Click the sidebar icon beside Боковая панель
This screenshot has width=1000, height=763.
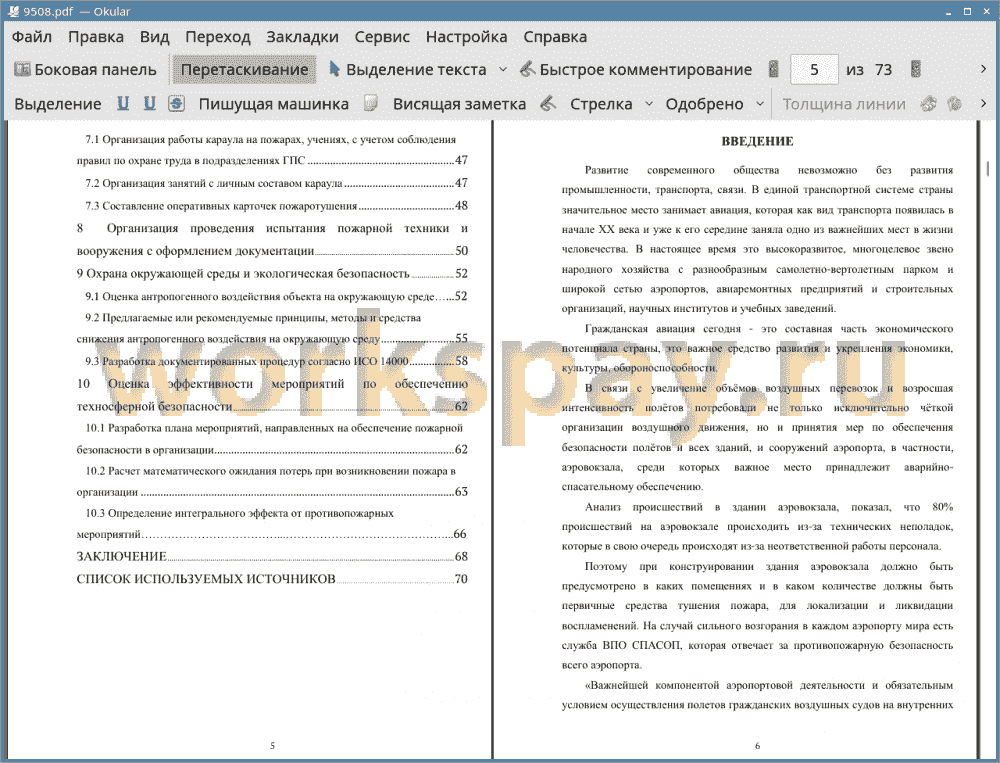click(22, 69)
